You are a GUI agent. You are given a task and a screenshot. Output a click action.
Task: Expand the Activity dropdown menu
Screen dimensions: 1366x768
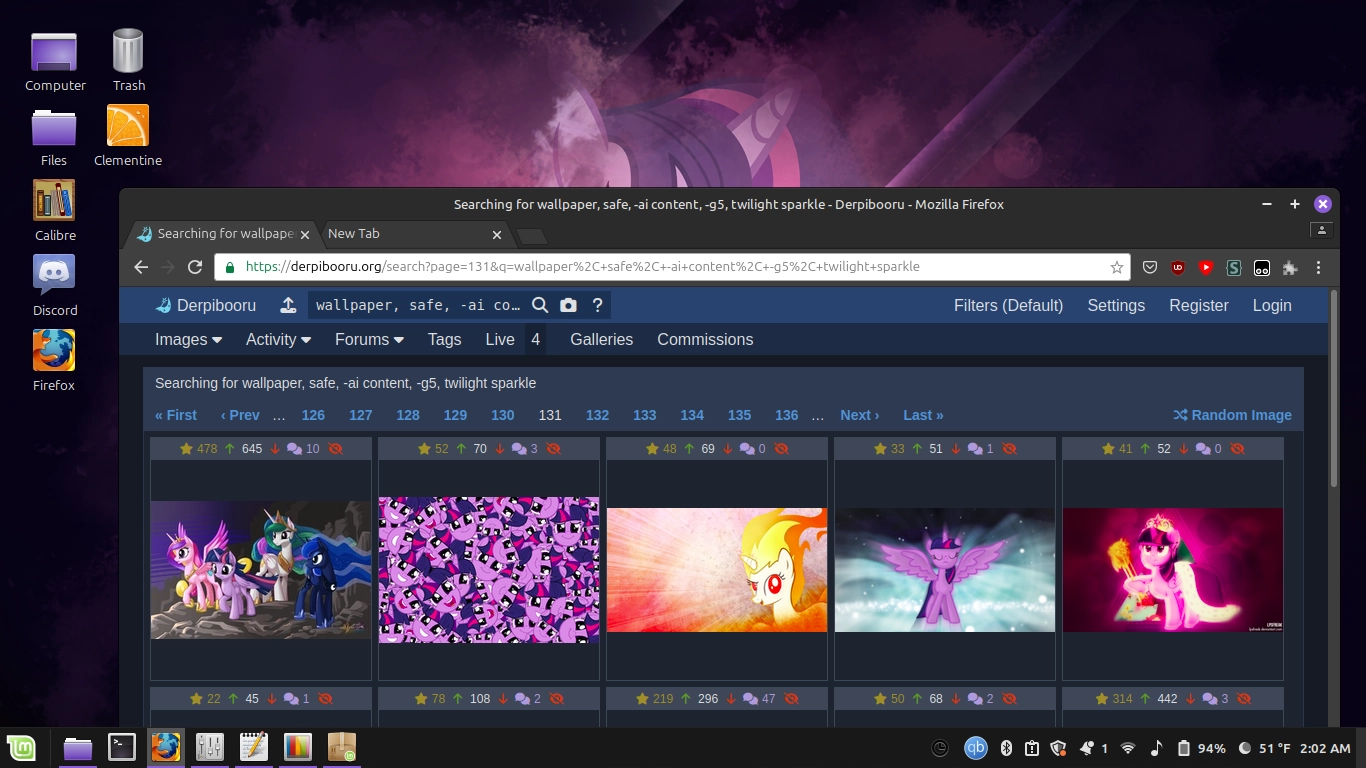pos(278,339)
